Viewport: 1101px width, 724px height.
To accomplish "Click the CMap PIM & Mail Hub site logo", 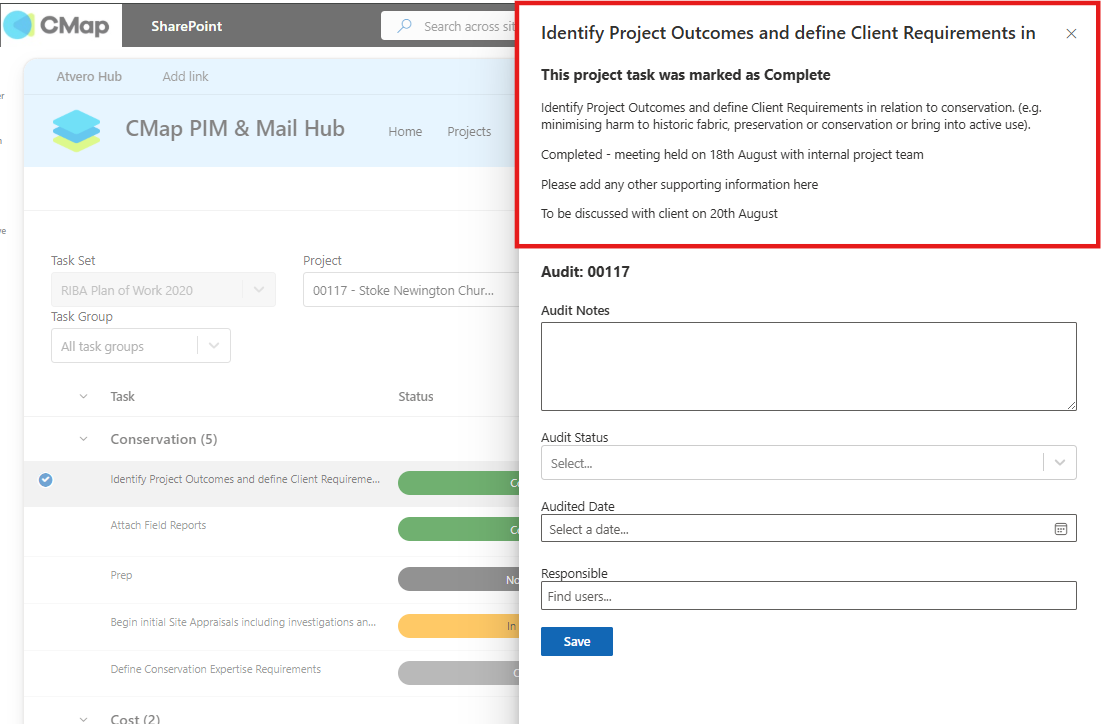I will [x=77, y=131].
